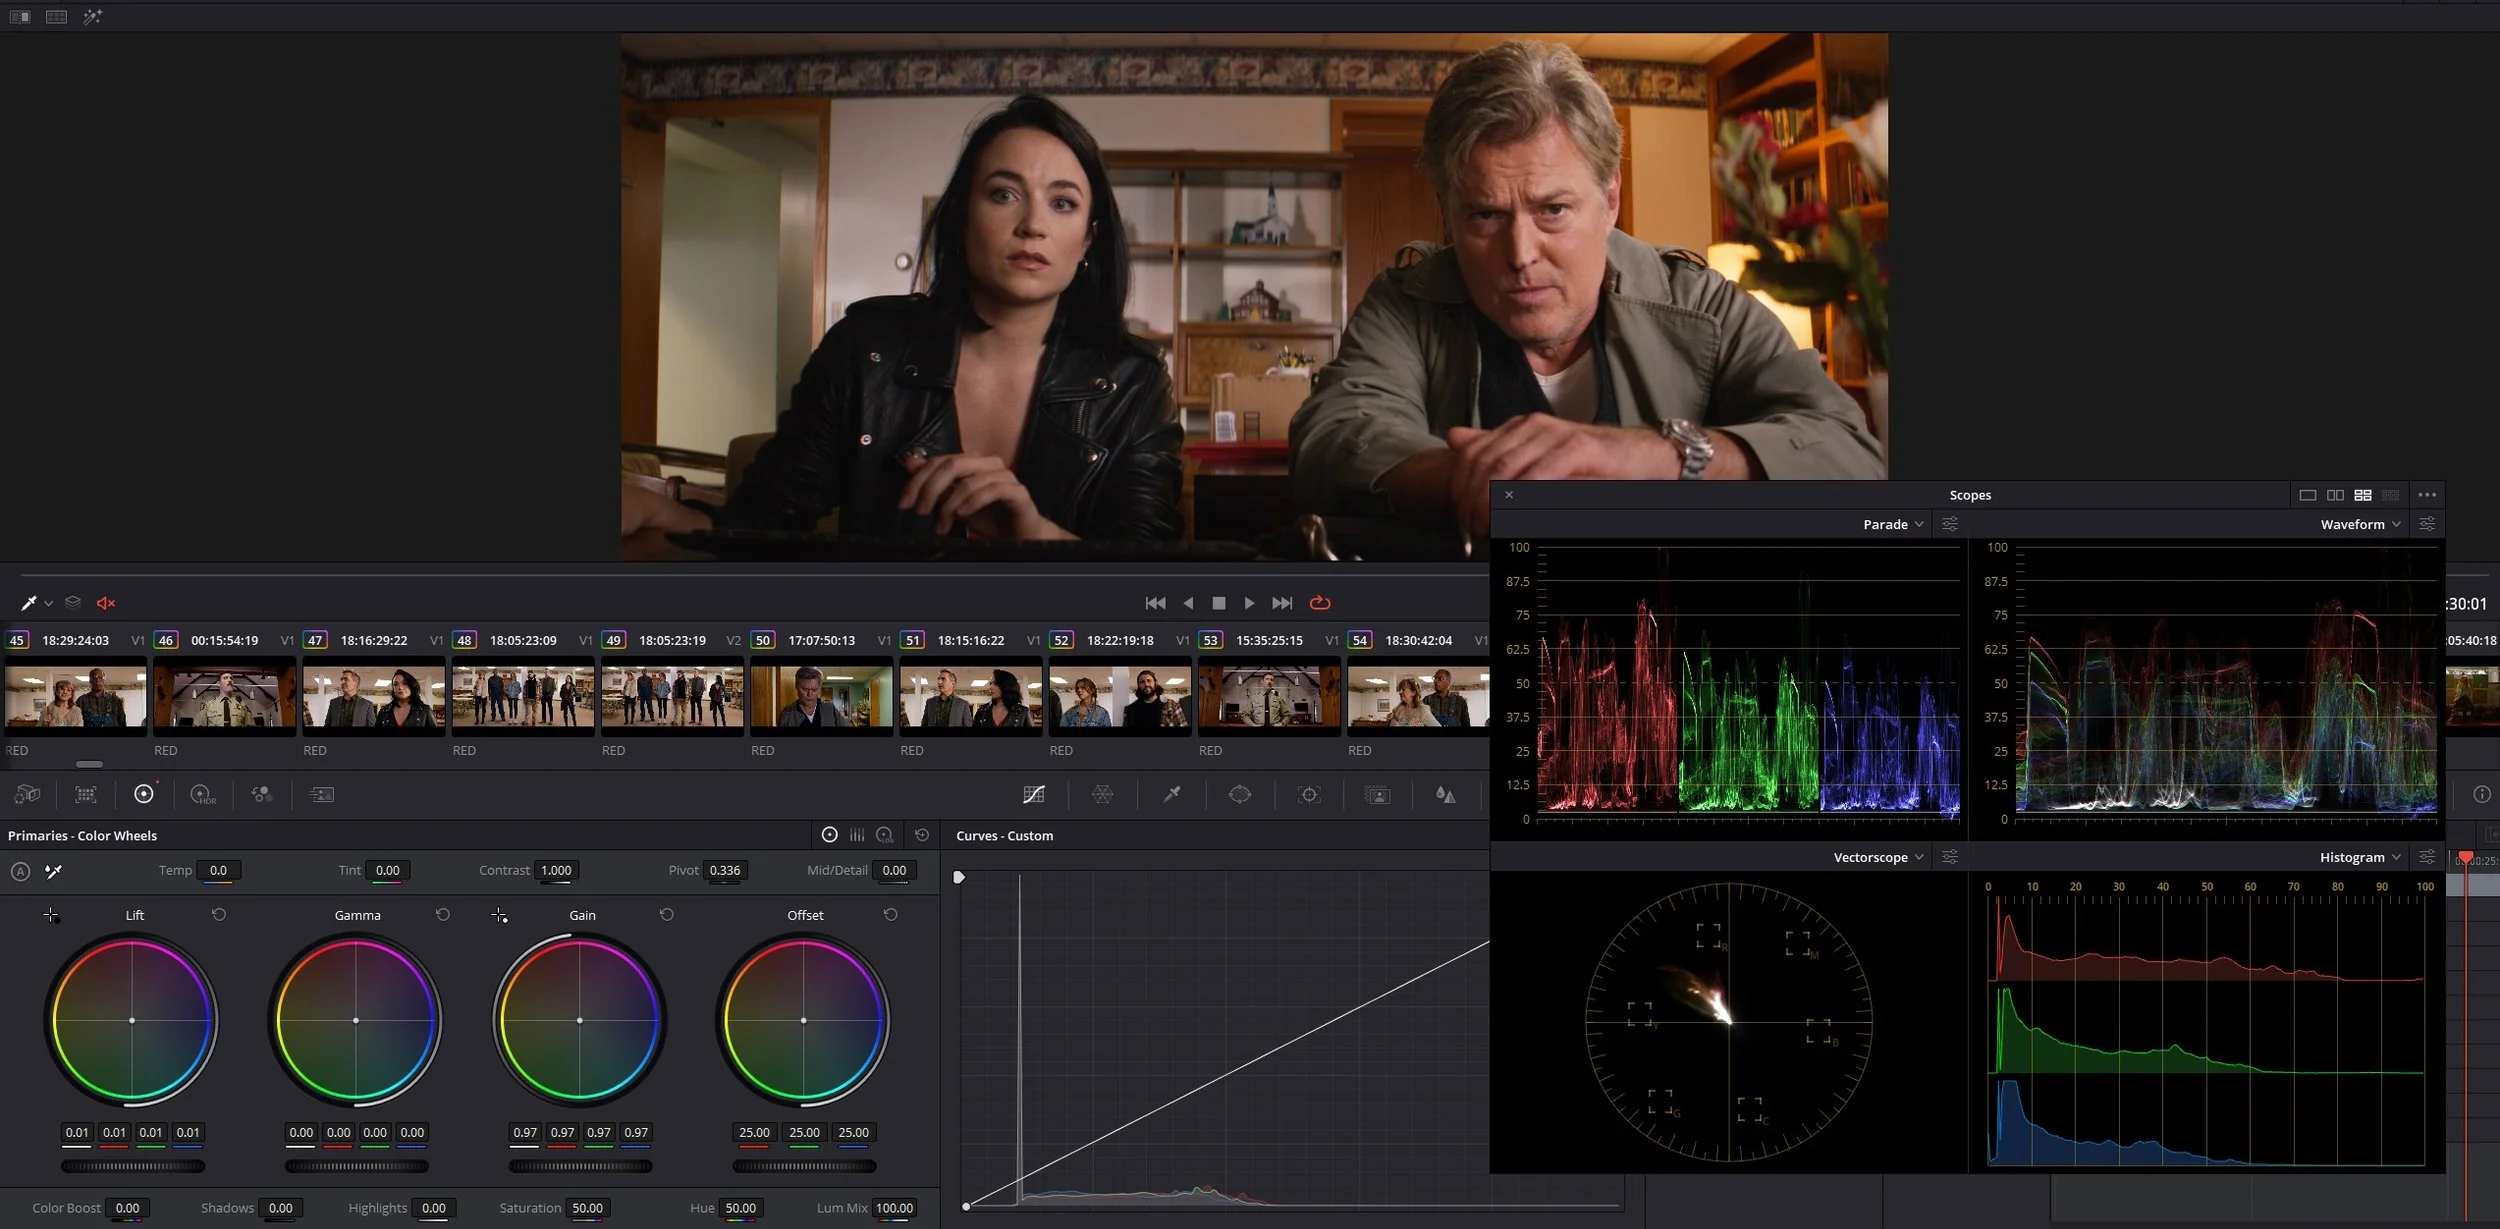Image resolution: width=2500 pixels, height=1229 pixels.
Task: Open the Scopes panel options menu
Action: [2427, 495]
